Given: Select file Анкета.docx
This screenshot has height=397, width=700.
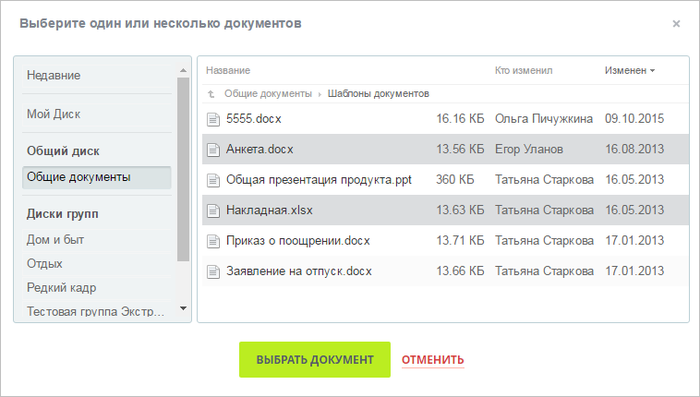Looking at the screenshot, I should pyautogui.click(x=260, y=150).
